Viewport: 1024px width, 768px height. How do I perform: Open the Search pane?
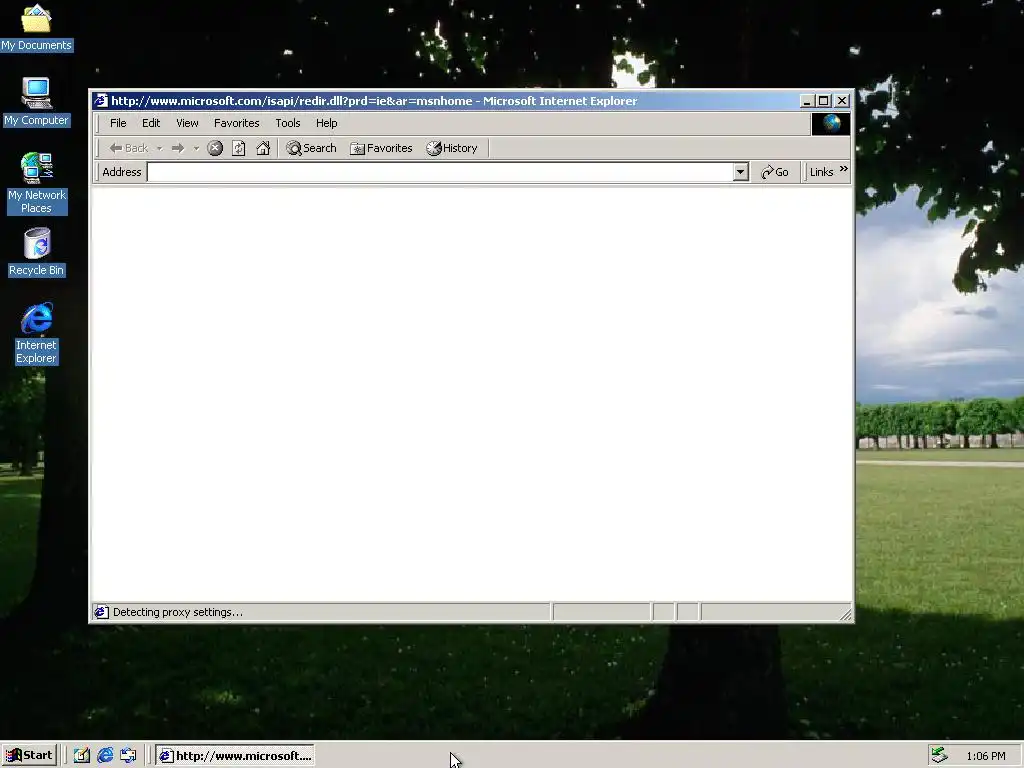click(x=312, y=148)
